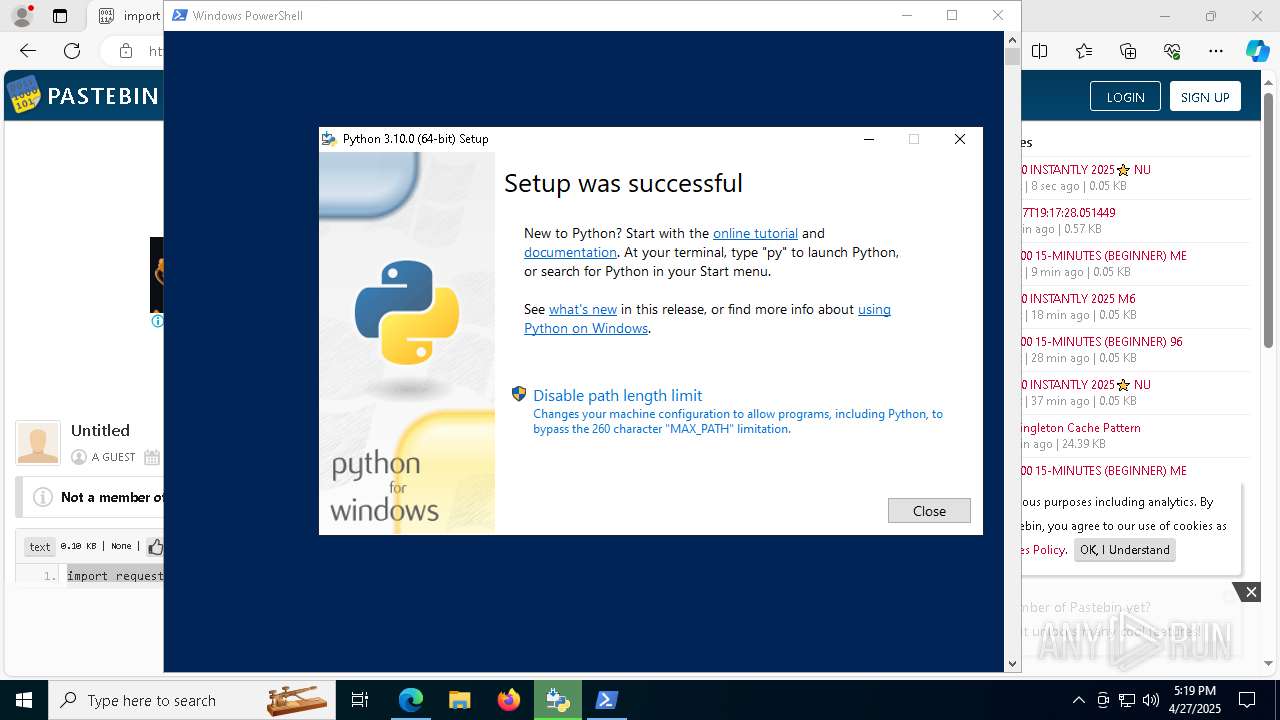
Task: Open the Copilot icon in Edge
Action: pos(1257,51)
